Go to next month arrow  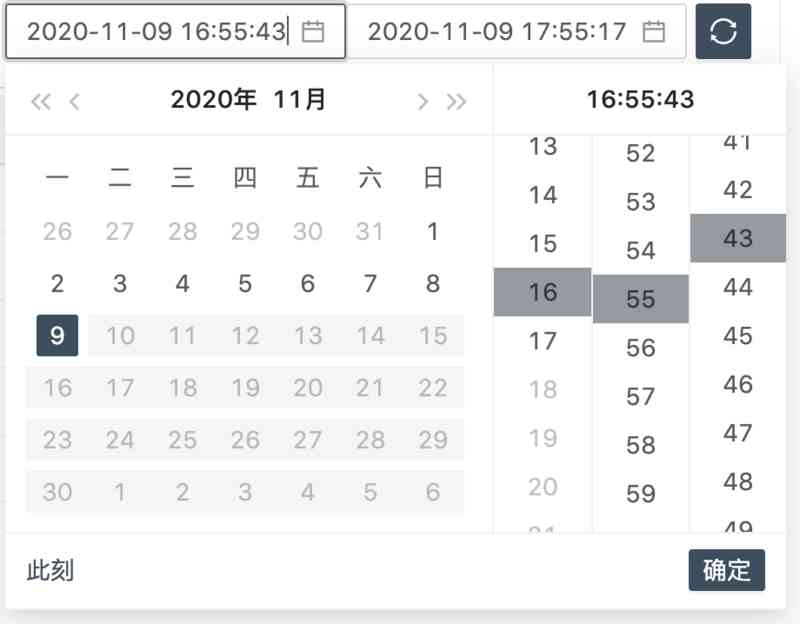[x=423, y=100]
